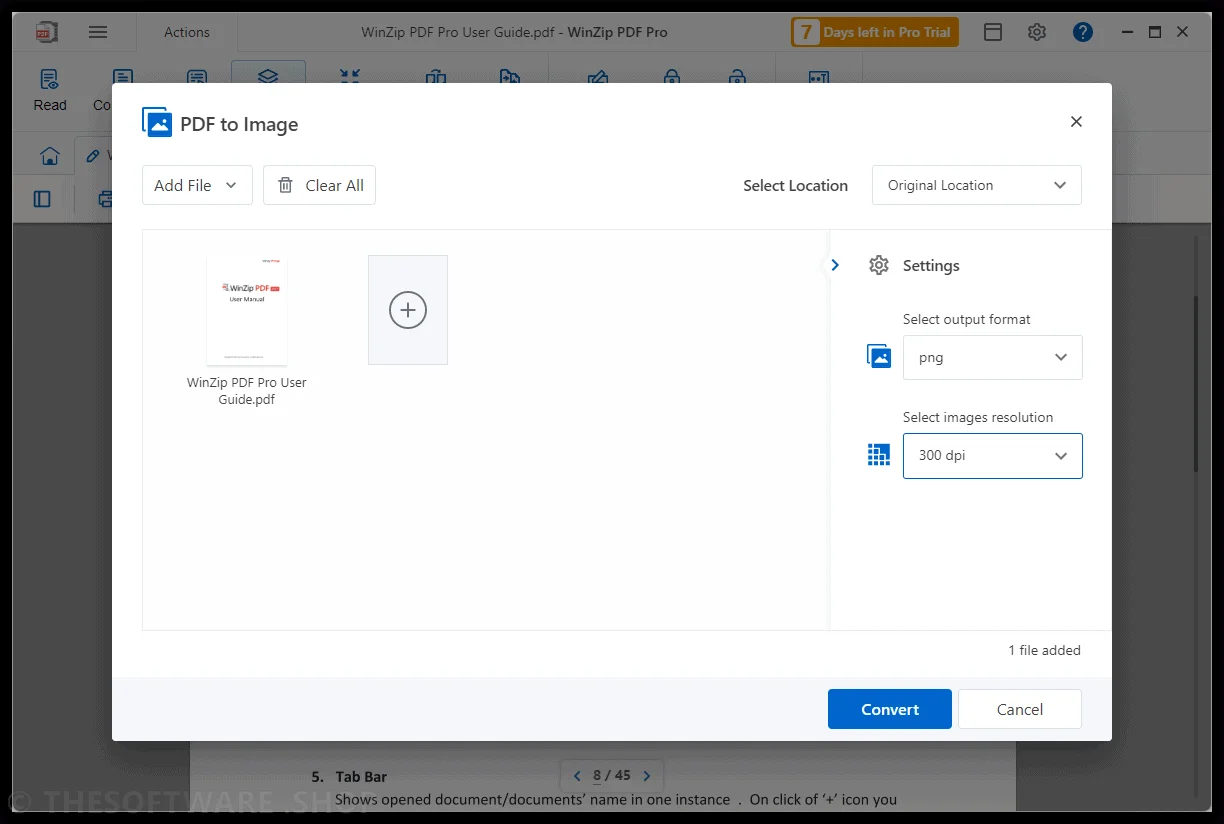1224x824 pixels.
Task: Click the add file plus tile
Action: (x=408, y=310)
